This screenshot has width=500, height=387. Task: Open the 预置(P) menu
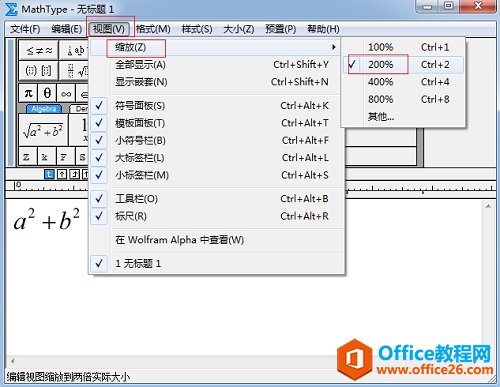pyautogui.click(x=281, y=29)
